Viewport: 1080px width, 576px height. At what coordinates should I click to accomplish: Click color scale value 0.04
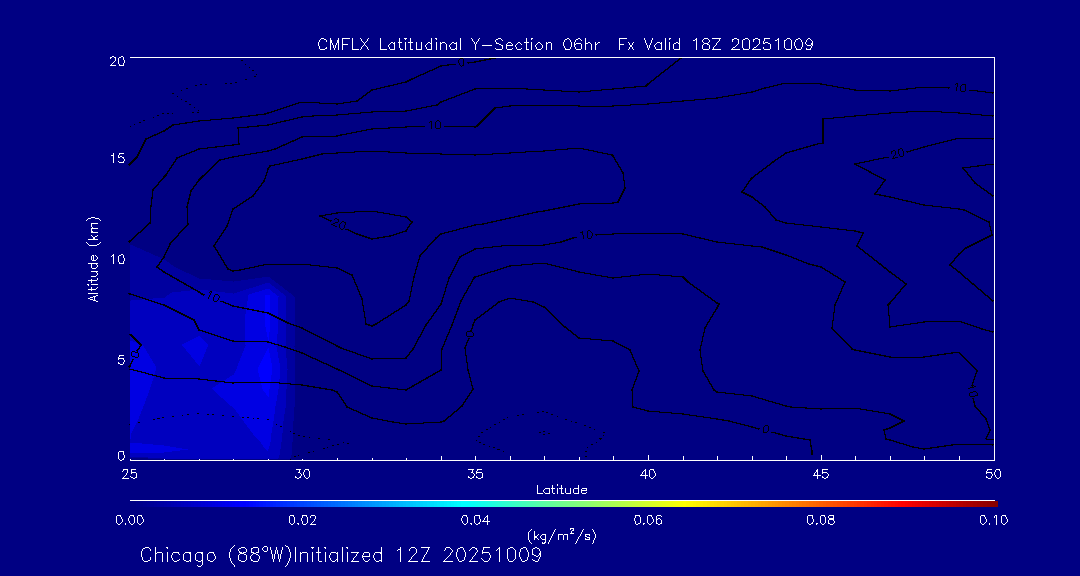[x=475, y=520]
